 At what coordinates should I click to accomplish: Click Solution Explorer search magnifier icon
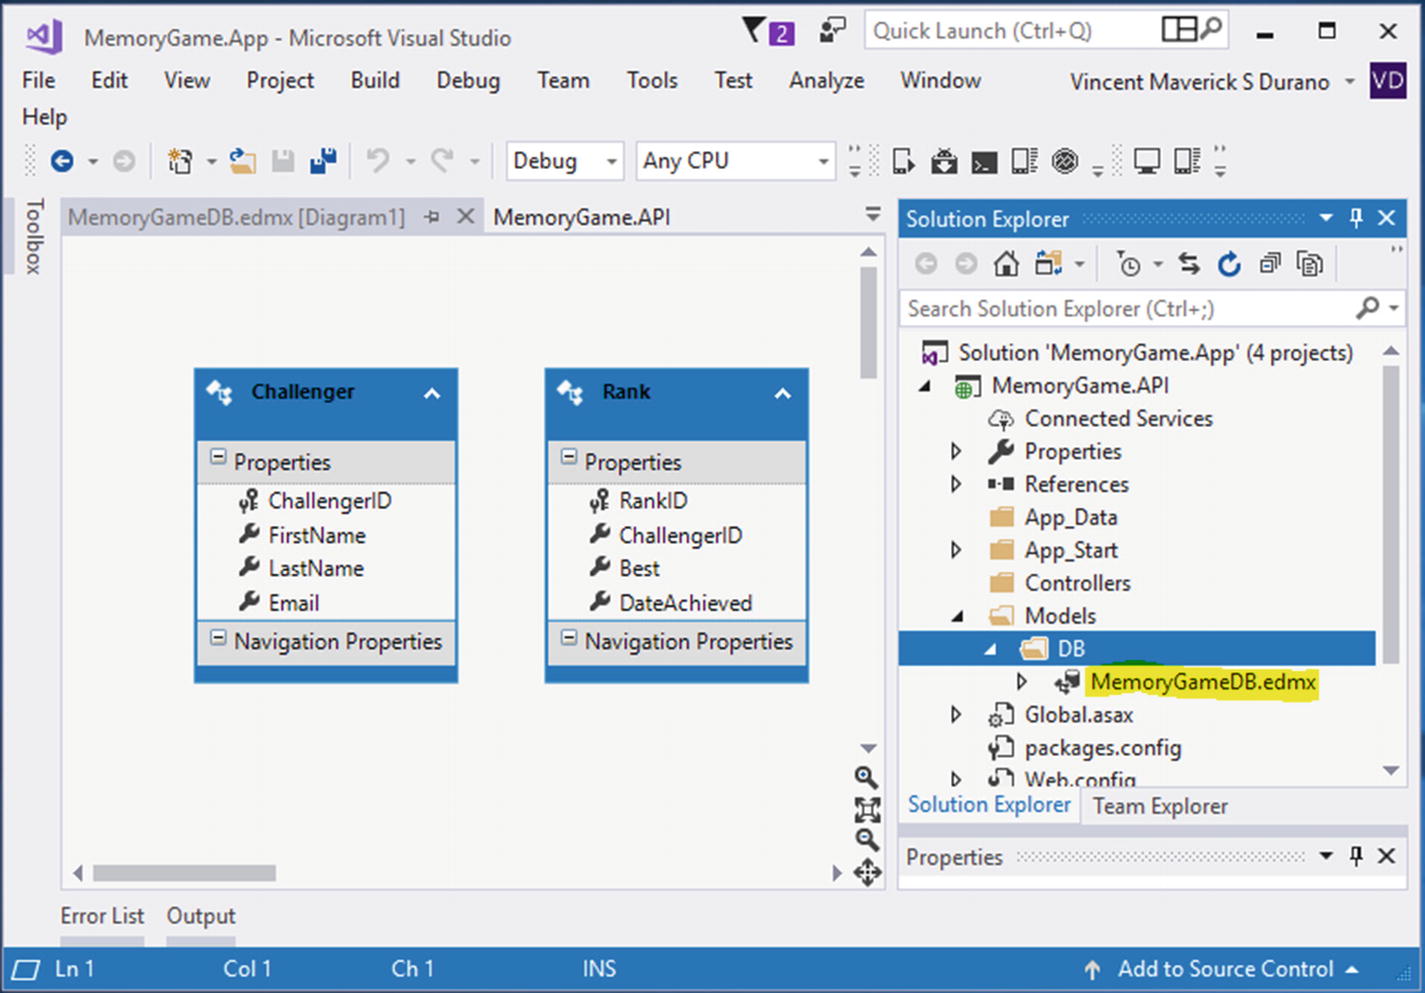click(1368, 308)
